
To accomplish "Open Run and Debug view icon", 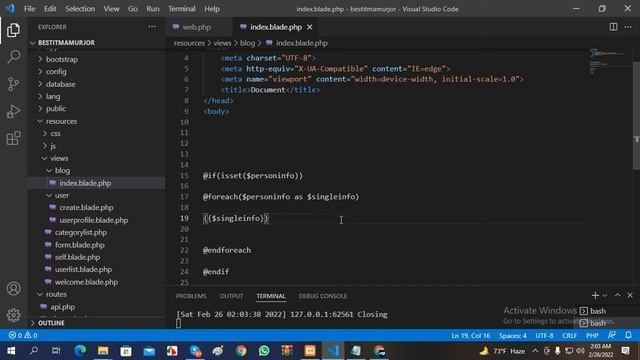I will (13, 111).
